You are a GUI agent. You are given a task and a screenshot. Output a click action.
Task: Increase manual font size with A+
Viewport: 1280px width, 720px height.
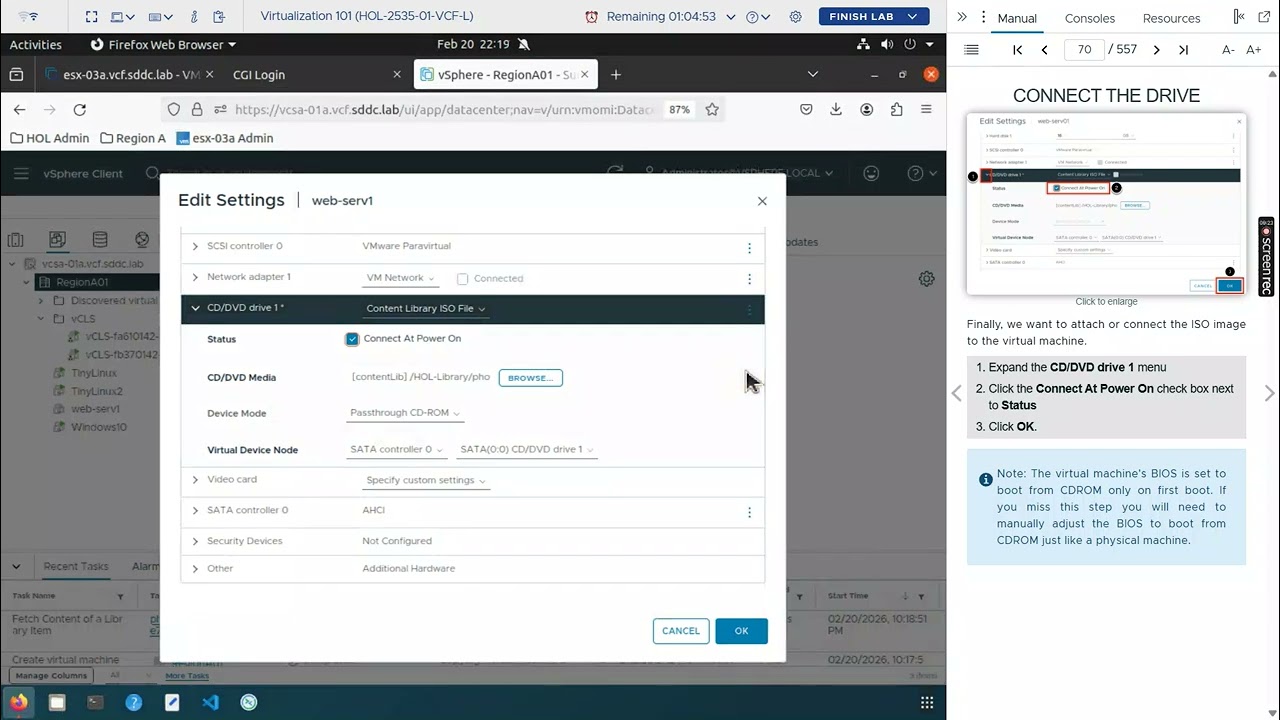1254,49
